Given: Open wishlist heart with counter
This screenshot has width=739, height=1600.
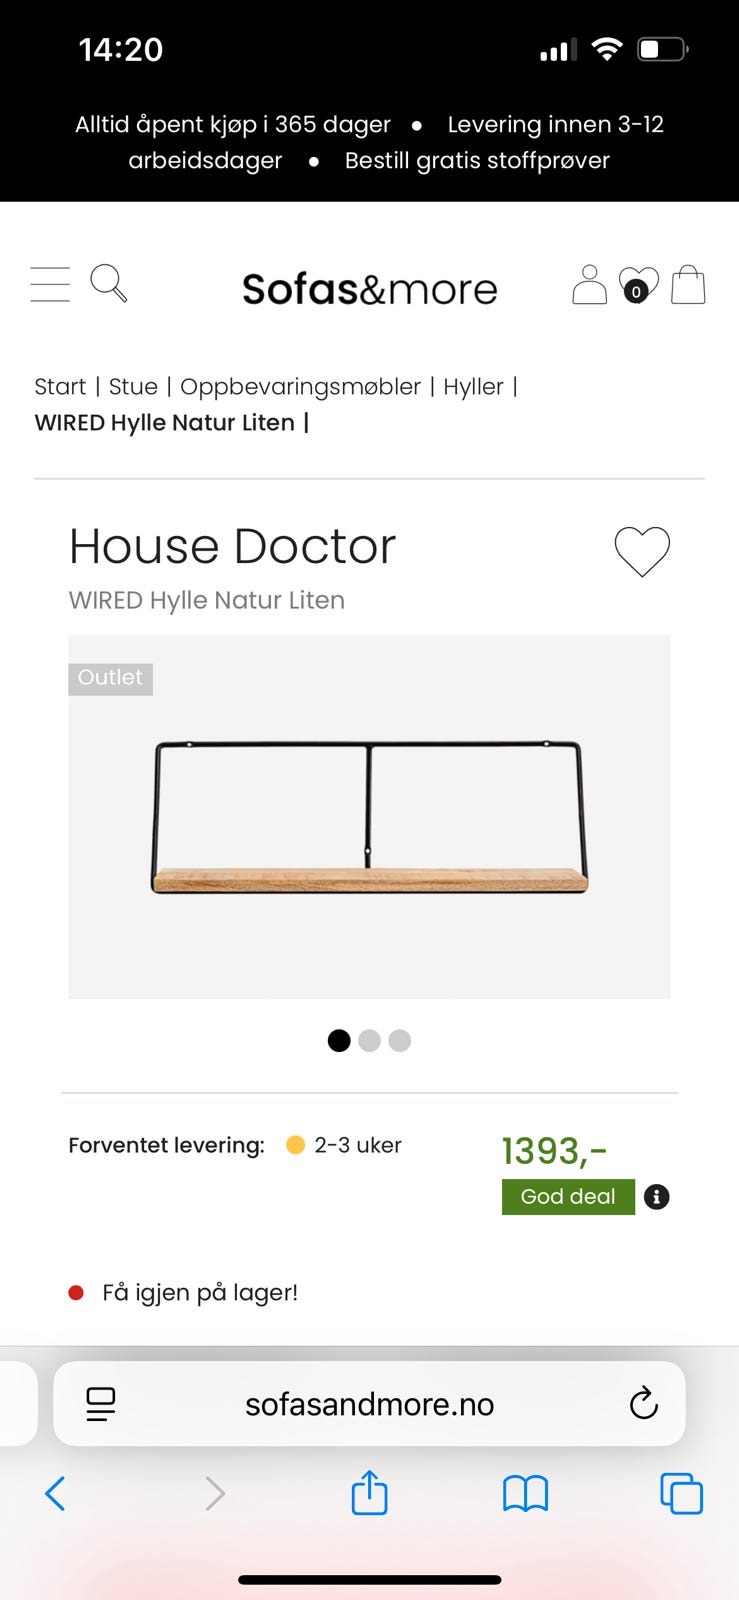Looking at the screenshot, I should point(638,285).
